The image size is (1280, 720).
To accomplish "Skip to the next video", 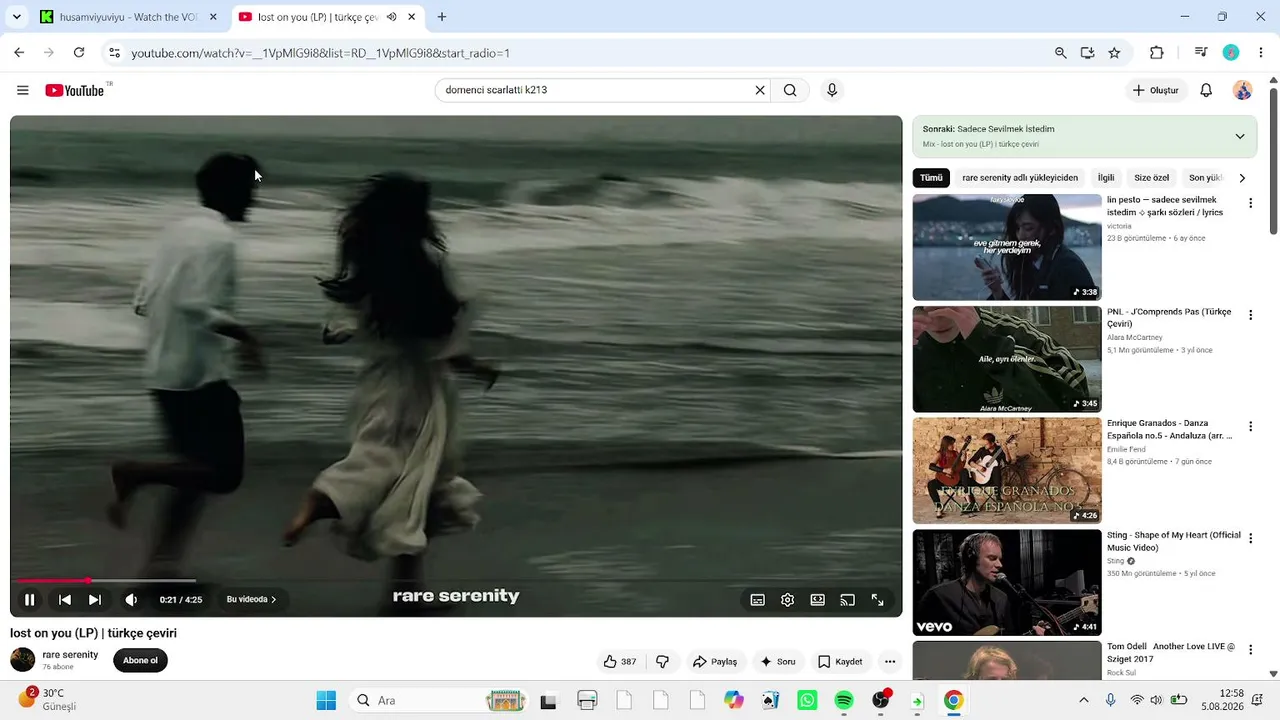I will tap(95, 600).
